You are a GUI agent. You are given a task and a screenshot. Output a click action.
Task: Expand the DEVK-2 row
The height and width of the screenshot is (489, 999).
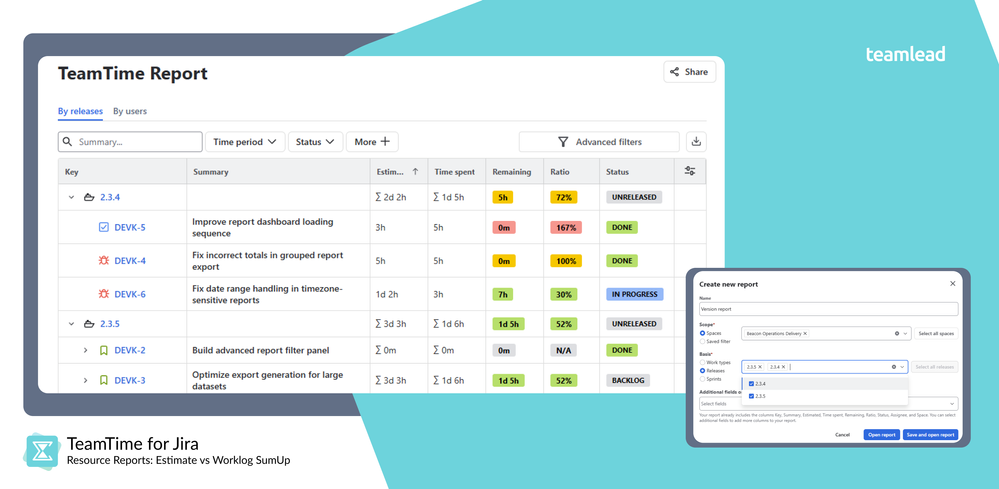pos(85,350)
